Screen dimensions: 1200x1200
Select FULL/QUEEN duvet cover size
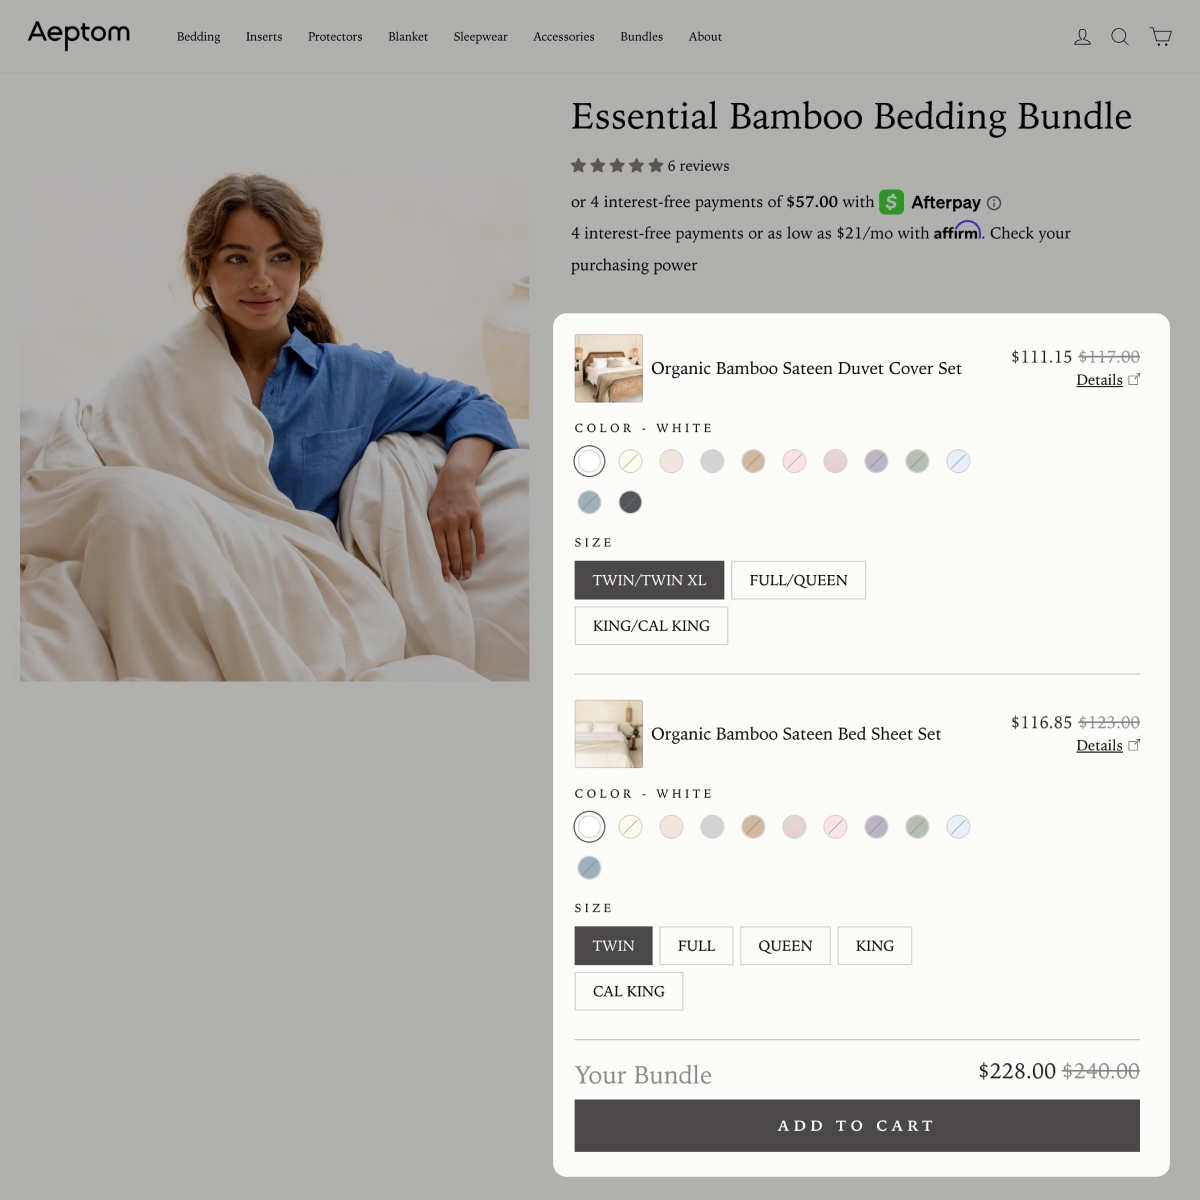pos(798,580)
